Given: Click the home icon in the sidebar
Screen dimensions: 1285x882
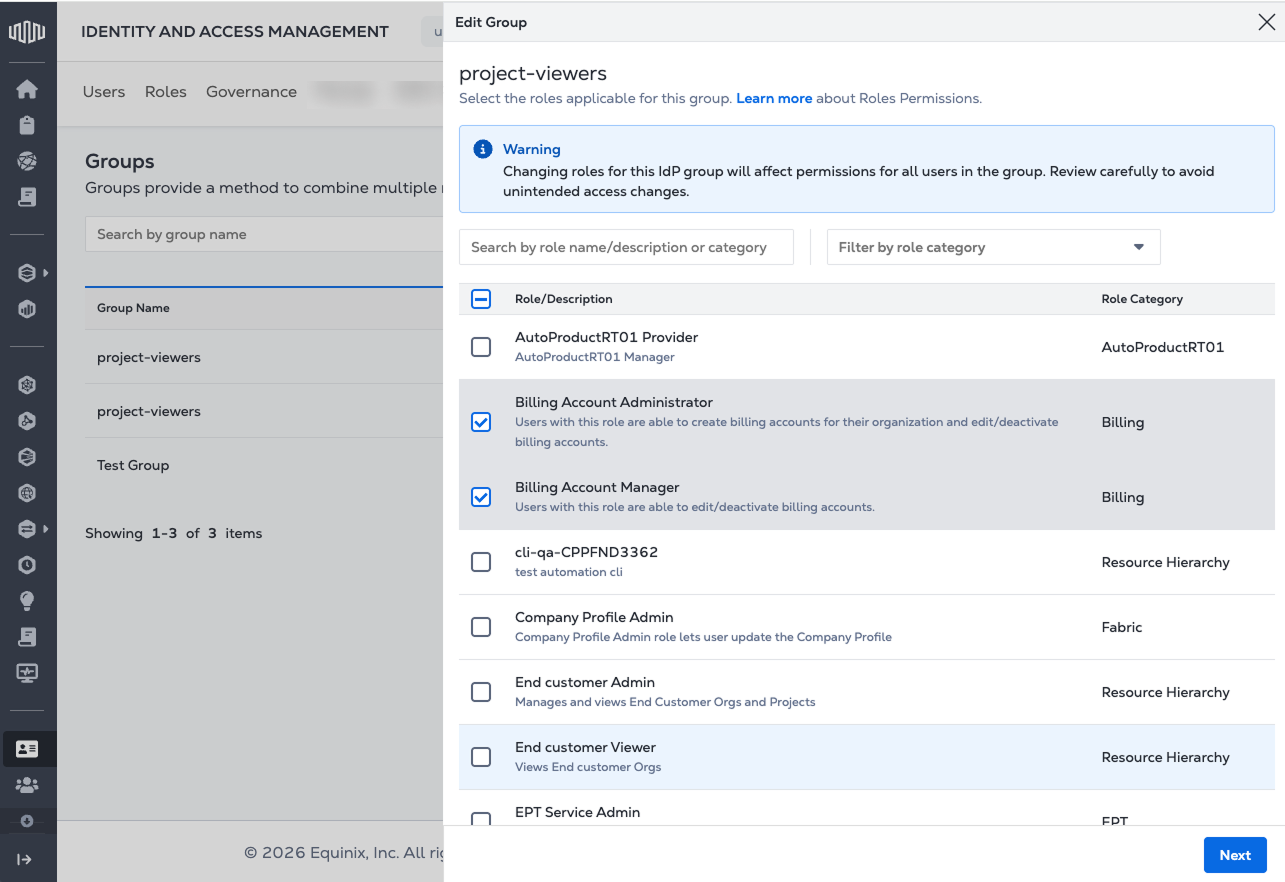Looking at the screenshot, I should (x=27, y=89).
